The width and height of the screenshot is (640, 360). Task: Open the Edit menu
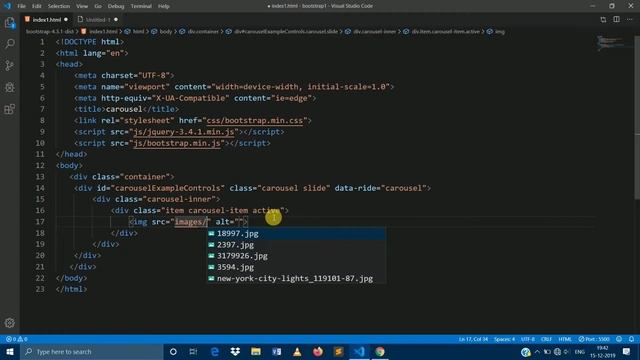click(37, 6)
